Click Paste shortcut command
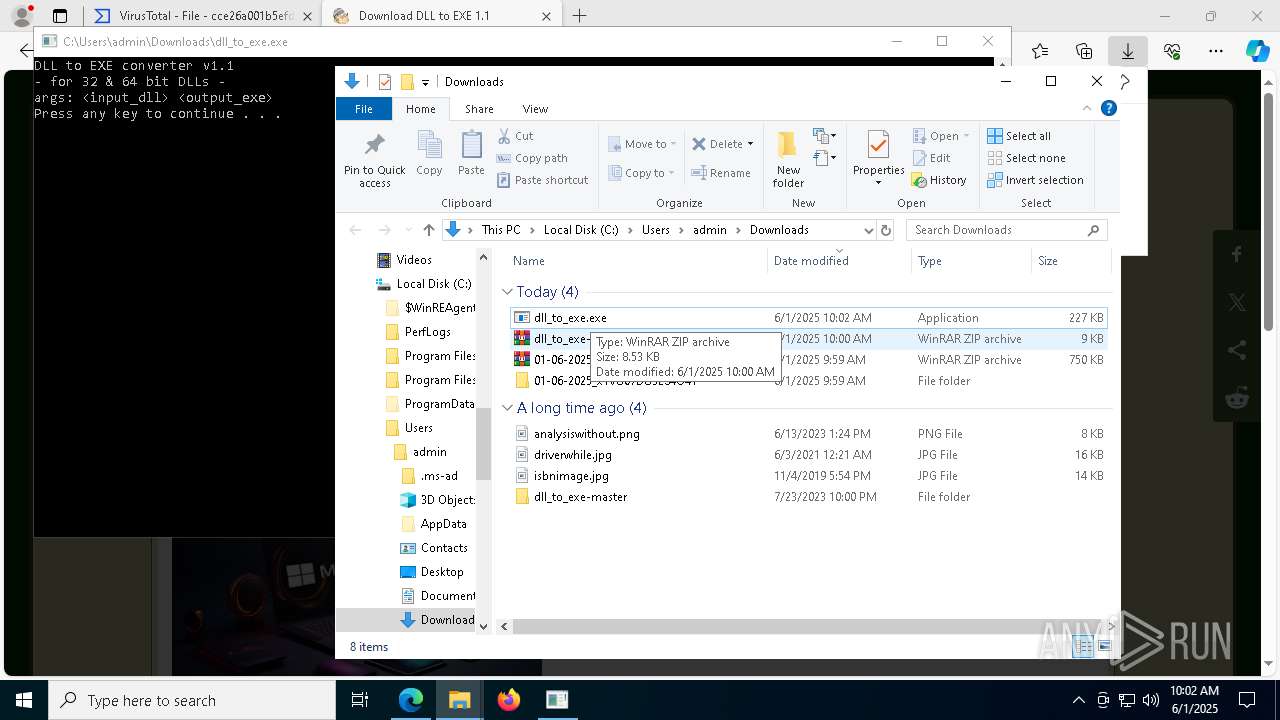Image resolution: width=1280 pixels, height=720 pixels. [542, 180]
